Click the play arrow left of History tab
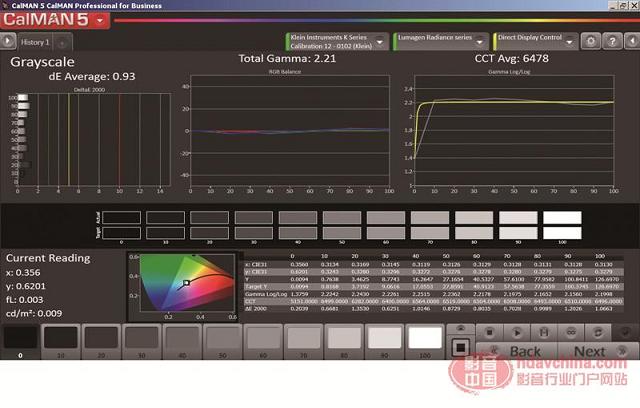Screen dimensions: 640x408 [x=7, y=41]
